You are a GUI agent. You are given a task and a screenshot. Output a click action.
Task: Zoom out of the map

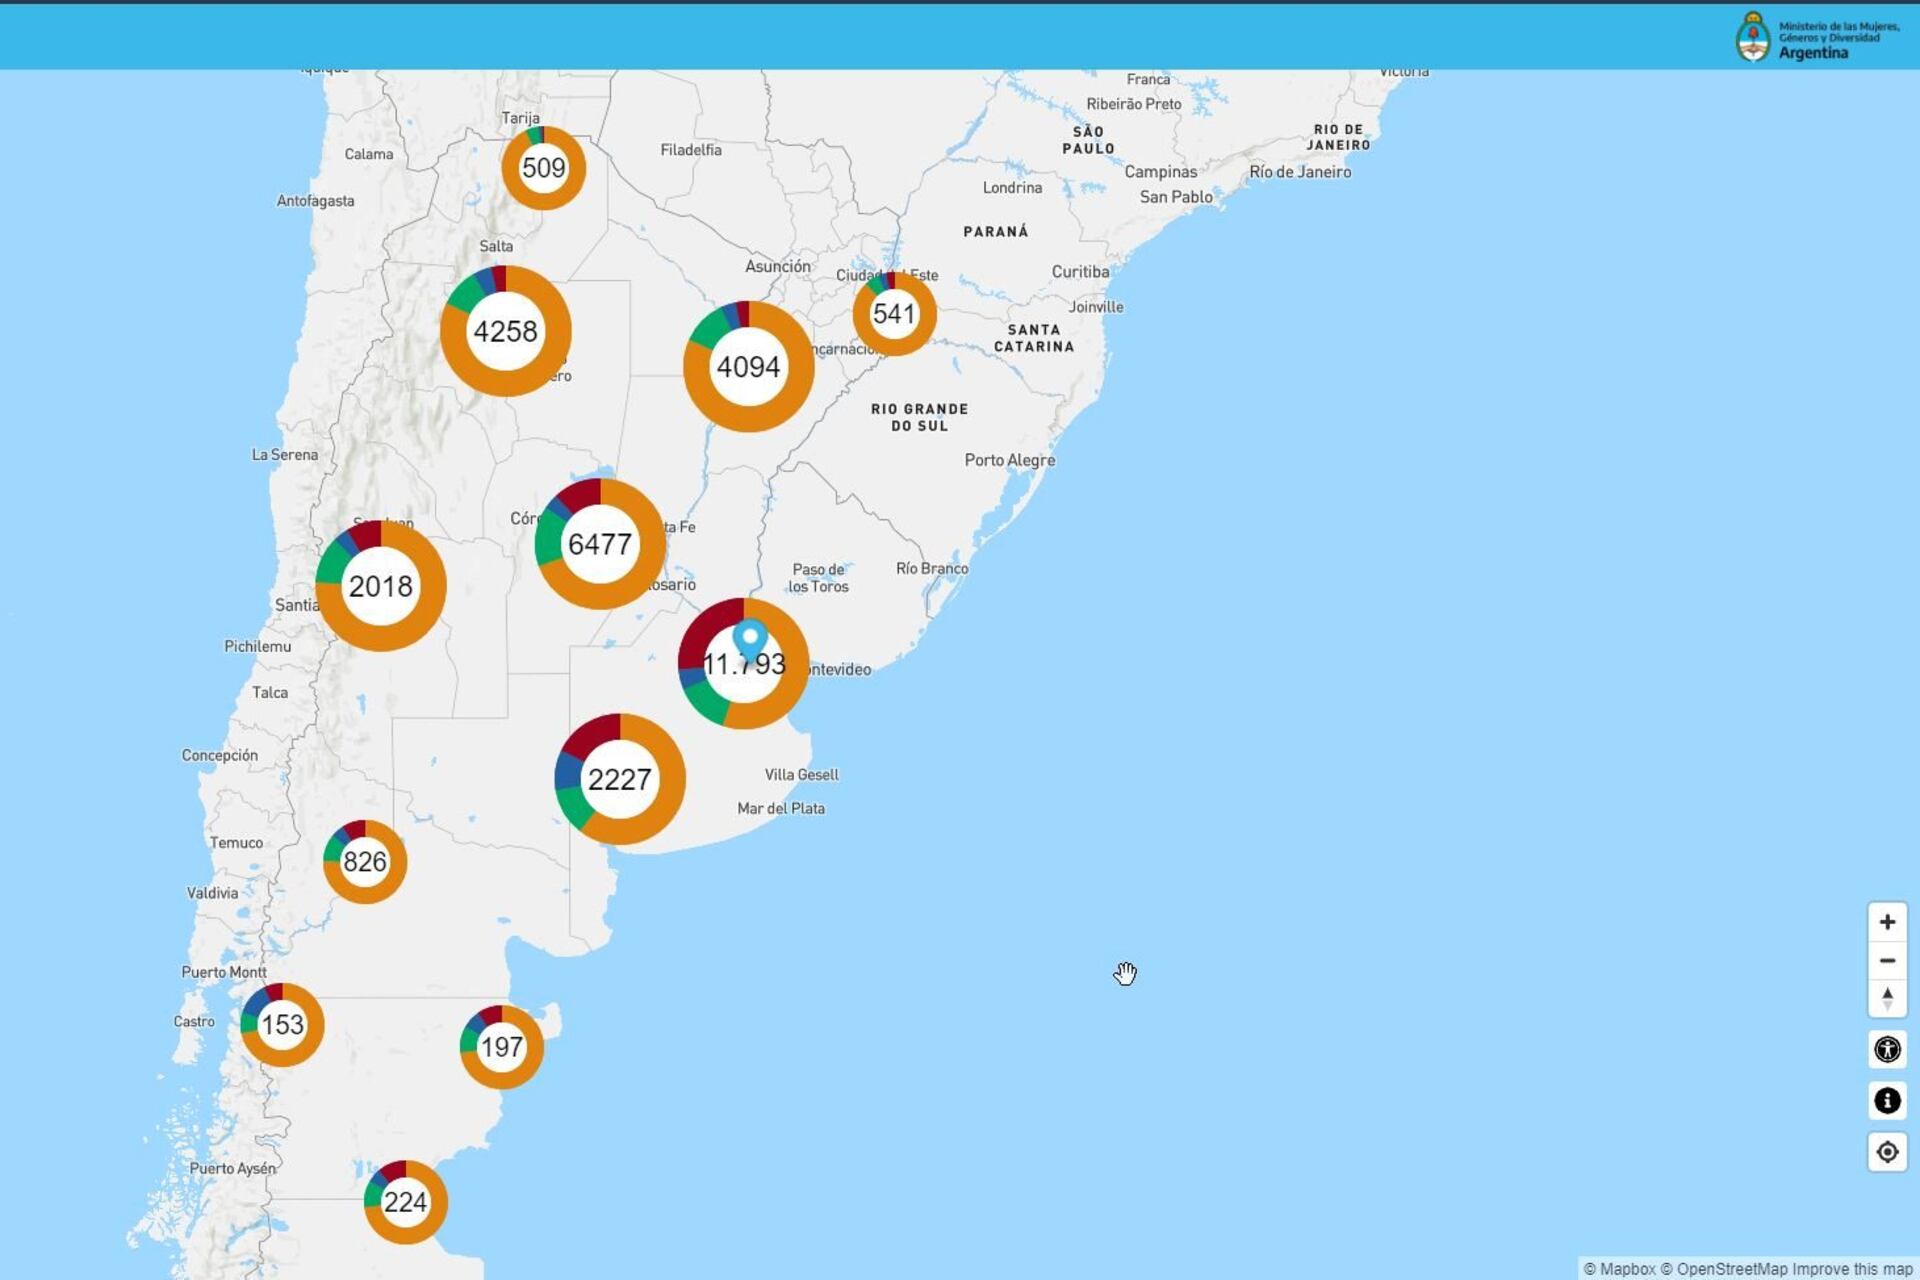coord(1887,961)
